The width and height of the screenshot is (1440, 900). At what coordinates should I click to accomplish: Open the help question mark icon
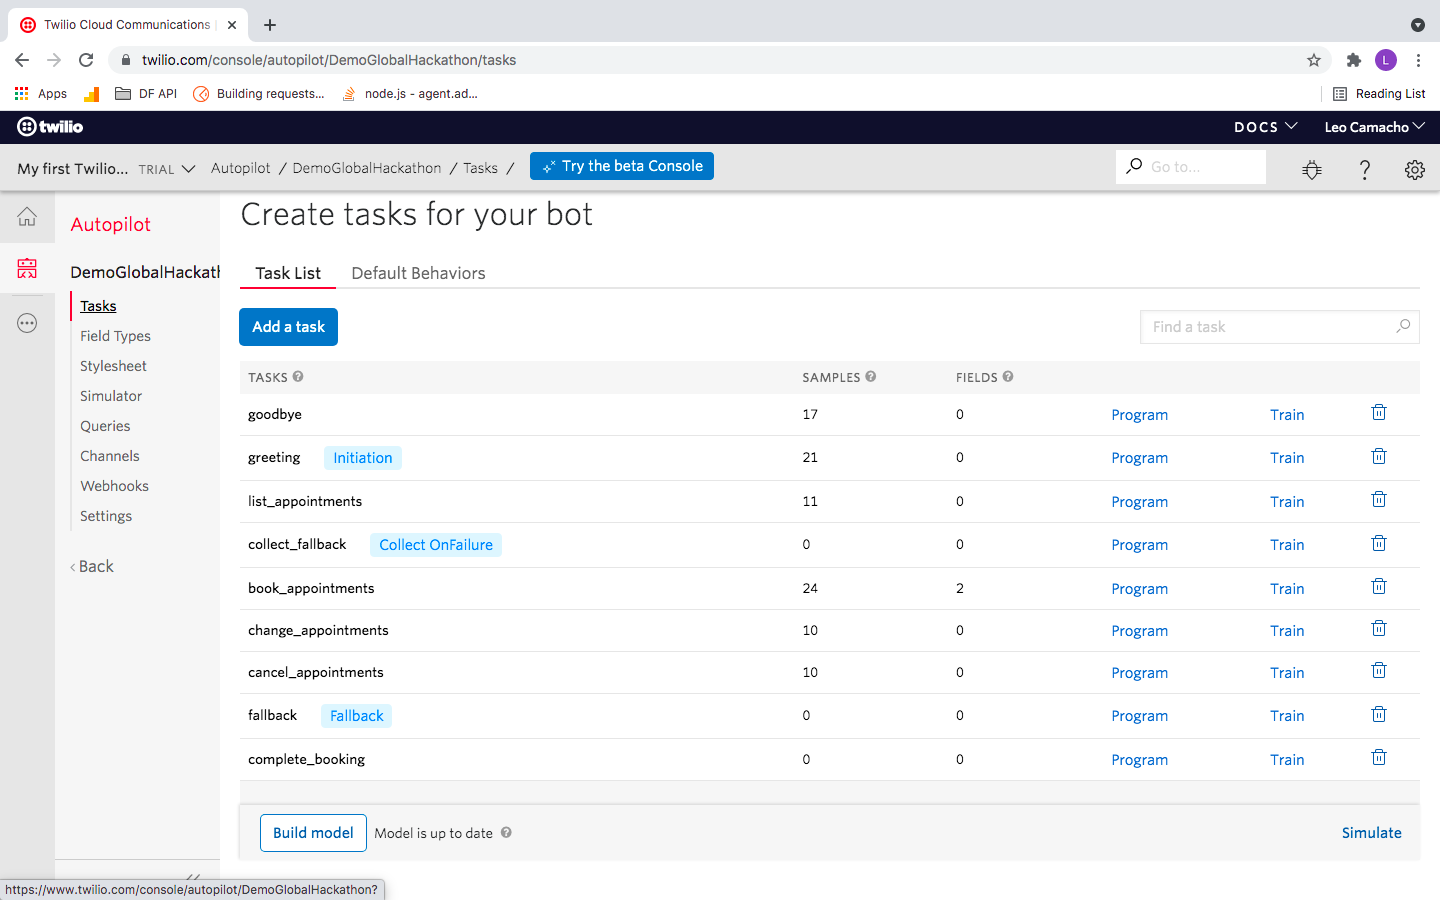1364,169
